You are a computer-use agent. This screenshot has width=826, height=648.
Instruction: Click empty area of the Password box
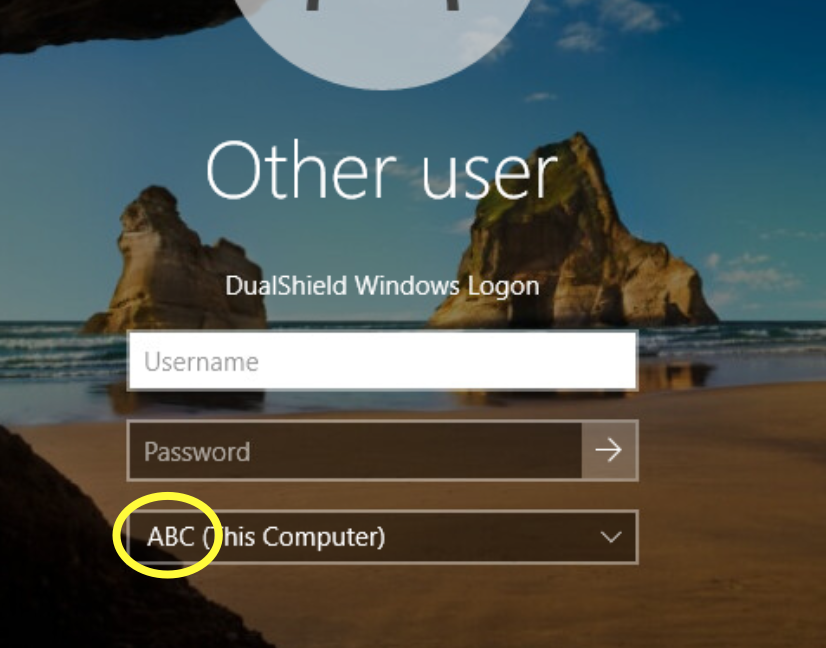click(x=416, y=451)
